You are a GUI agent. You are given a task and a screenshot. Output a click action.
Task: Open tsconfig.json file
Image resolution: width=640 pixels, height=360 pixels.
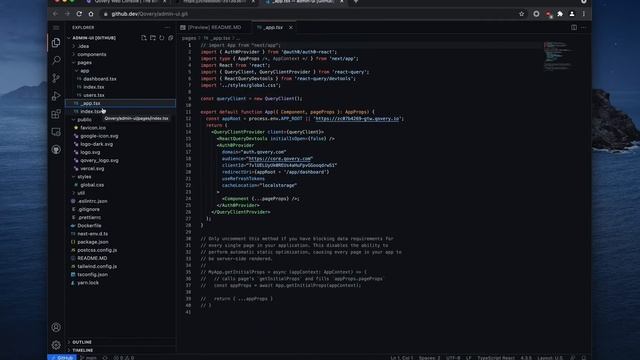click(x=92, y=275)
